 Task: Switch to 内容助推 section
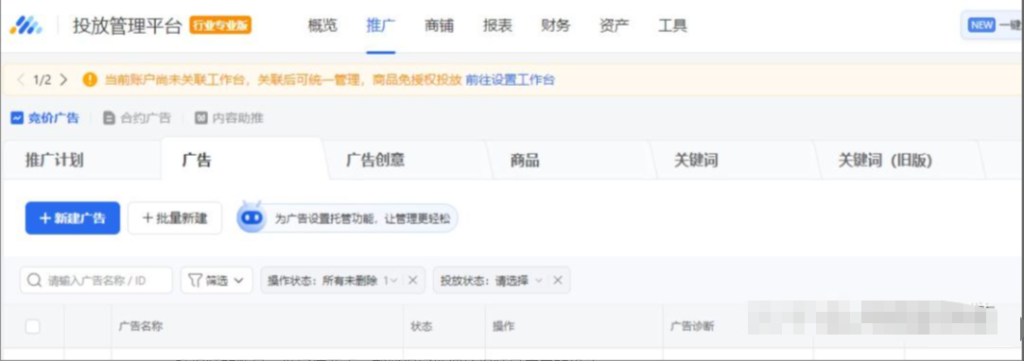point(229,118)
